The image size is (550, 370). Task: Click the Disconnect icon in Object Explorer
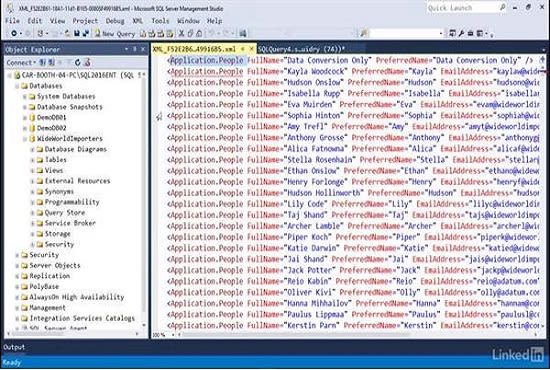[x=51, y=63]
